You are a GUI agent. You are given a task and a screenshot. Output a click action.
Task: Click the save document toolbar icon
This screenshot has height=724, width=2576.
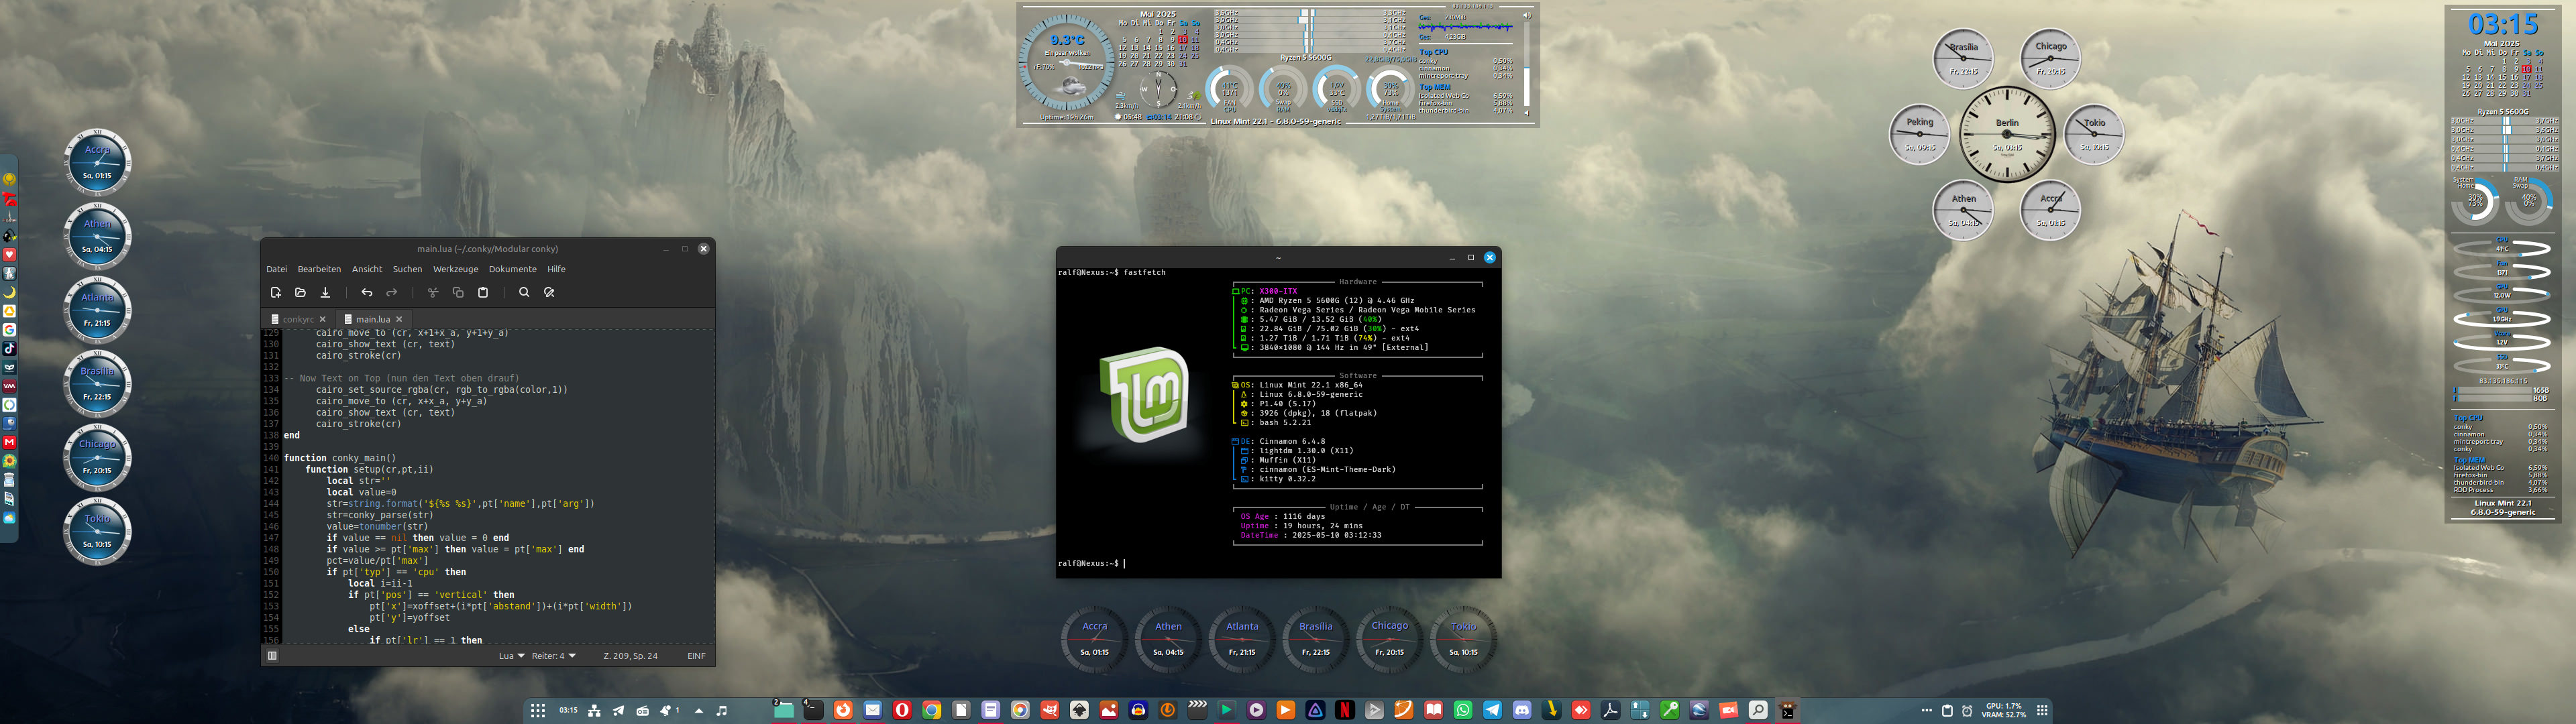pyautogui.click(x=325, y=292)
